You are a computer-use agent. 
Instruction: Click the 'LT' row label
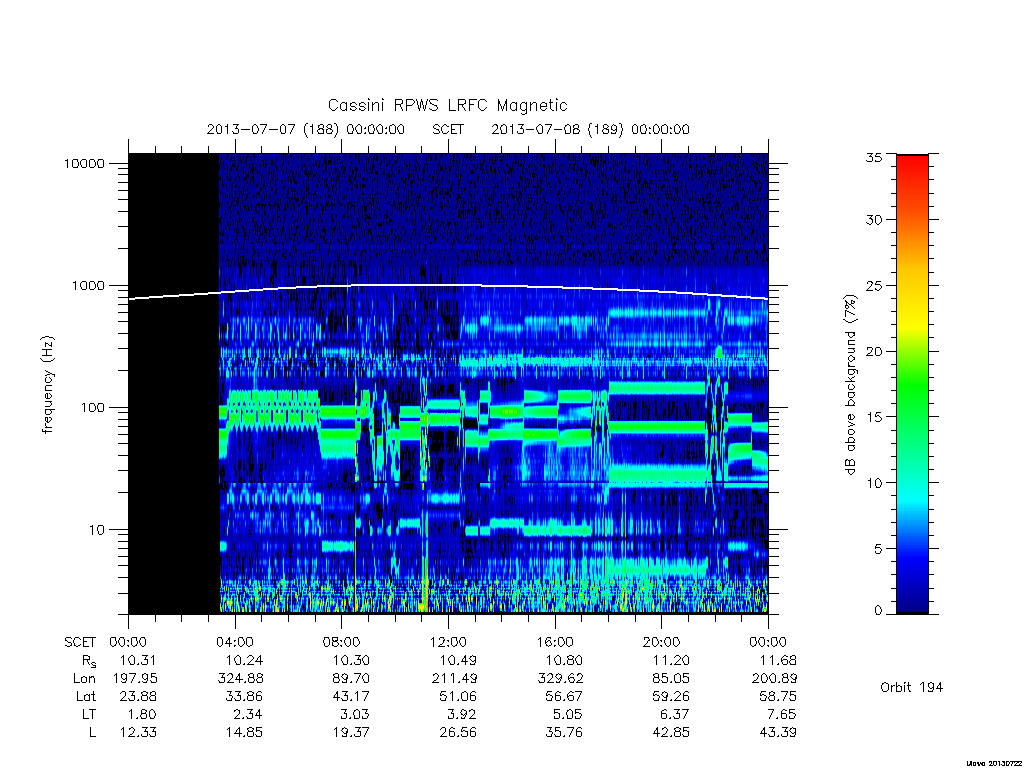pyautogui.click(x=89, y=714)
